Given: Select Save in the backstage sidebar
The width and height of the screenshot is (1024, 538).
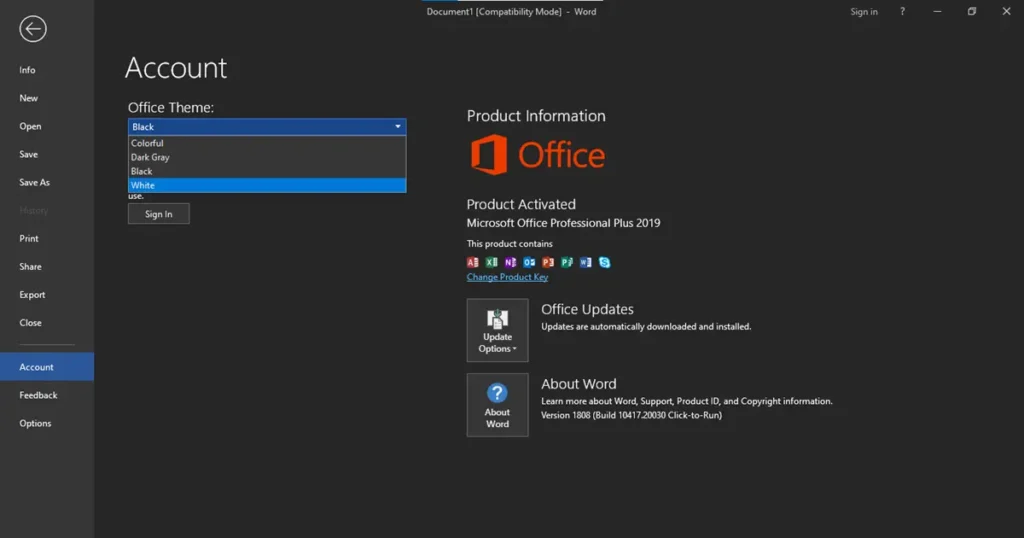Looking at the screenshot, I should 47,154.
